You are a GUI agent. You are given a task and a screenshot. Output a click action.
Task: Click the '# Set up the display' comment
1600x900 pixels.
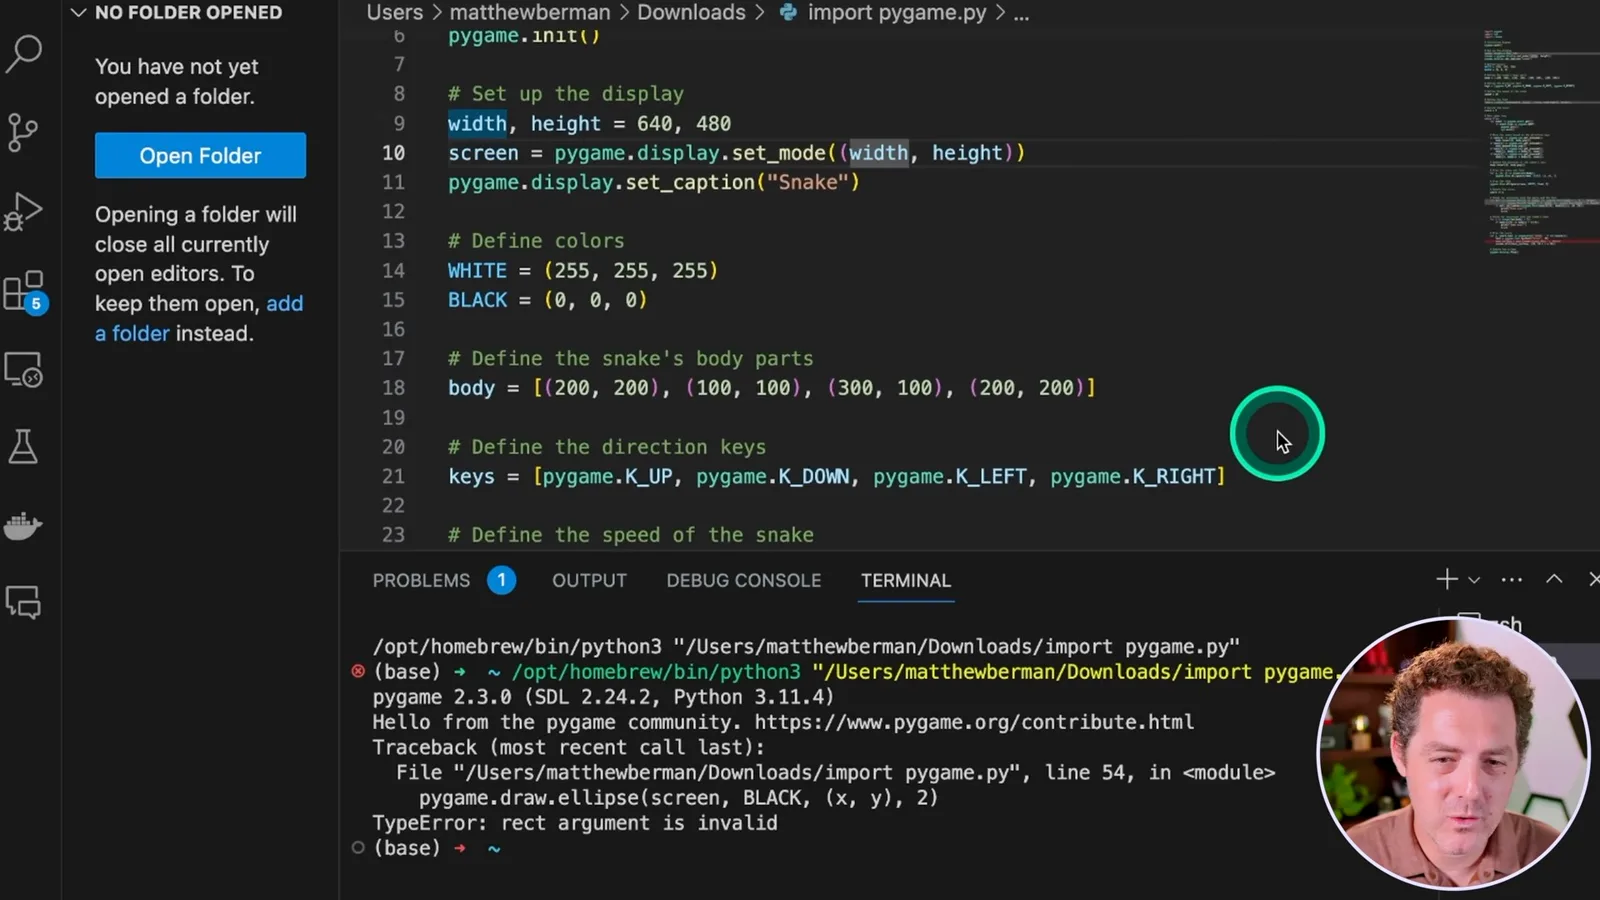click(x=566, y=94)
